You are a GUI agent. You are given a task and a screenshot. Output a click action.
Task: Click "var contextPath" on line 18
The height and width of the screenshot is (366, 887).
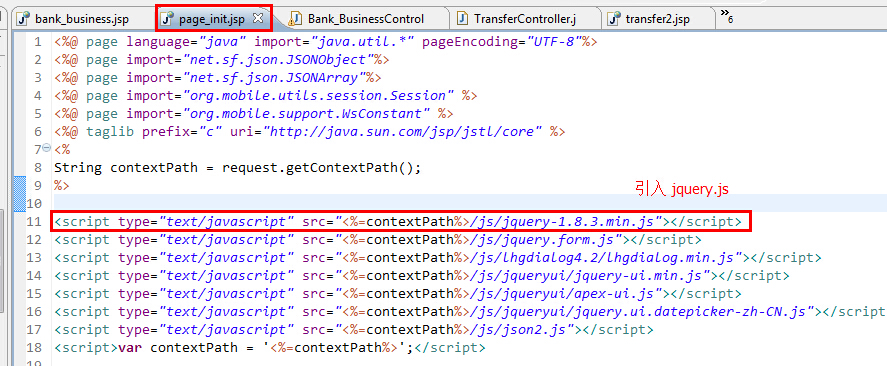(178, 348)
